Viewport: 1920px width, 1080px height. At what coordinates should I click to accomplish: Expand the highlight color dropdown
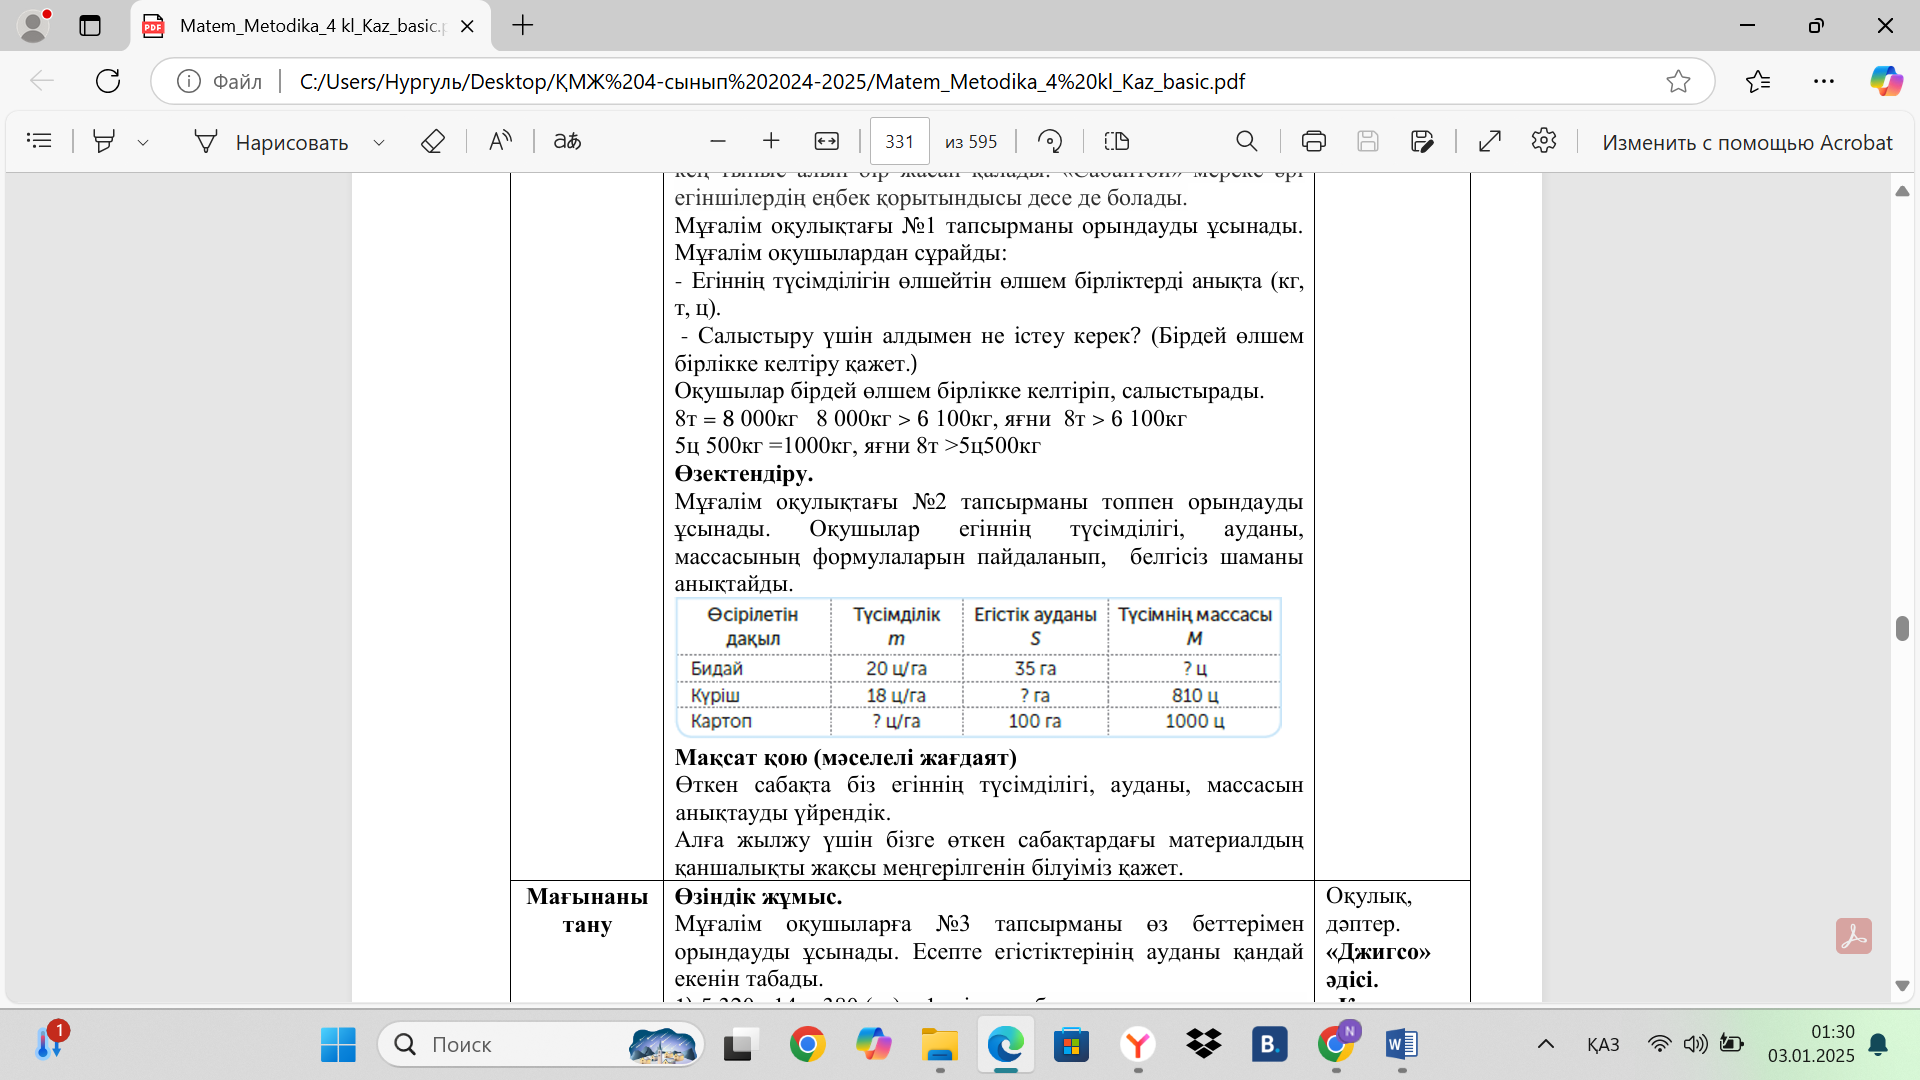point(143,143)
